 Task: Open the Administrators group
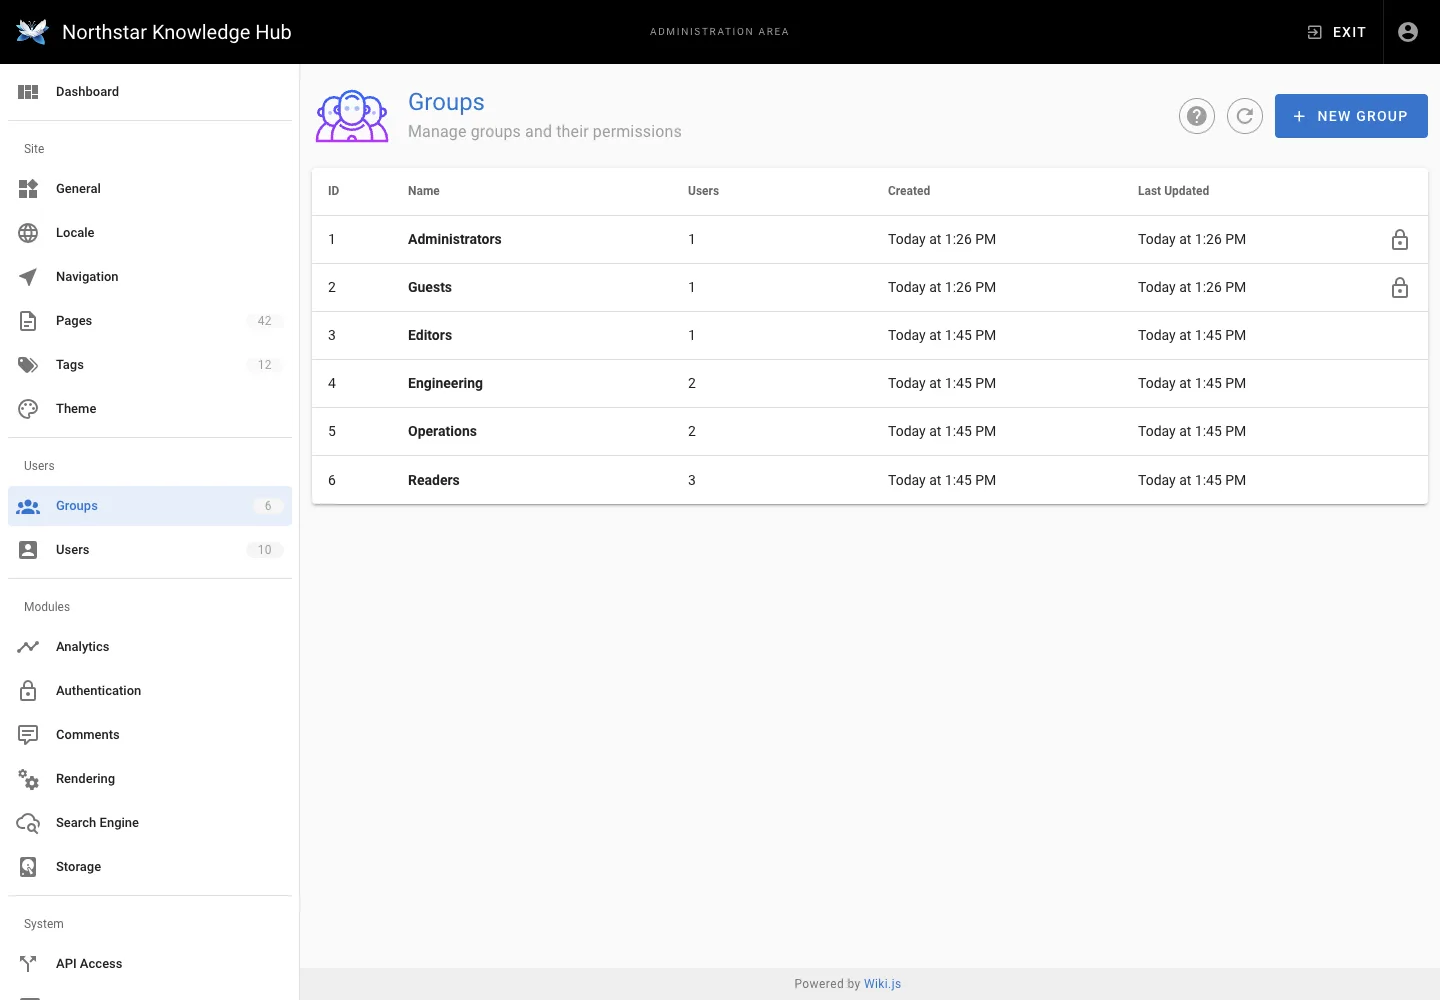pos(870,240)
